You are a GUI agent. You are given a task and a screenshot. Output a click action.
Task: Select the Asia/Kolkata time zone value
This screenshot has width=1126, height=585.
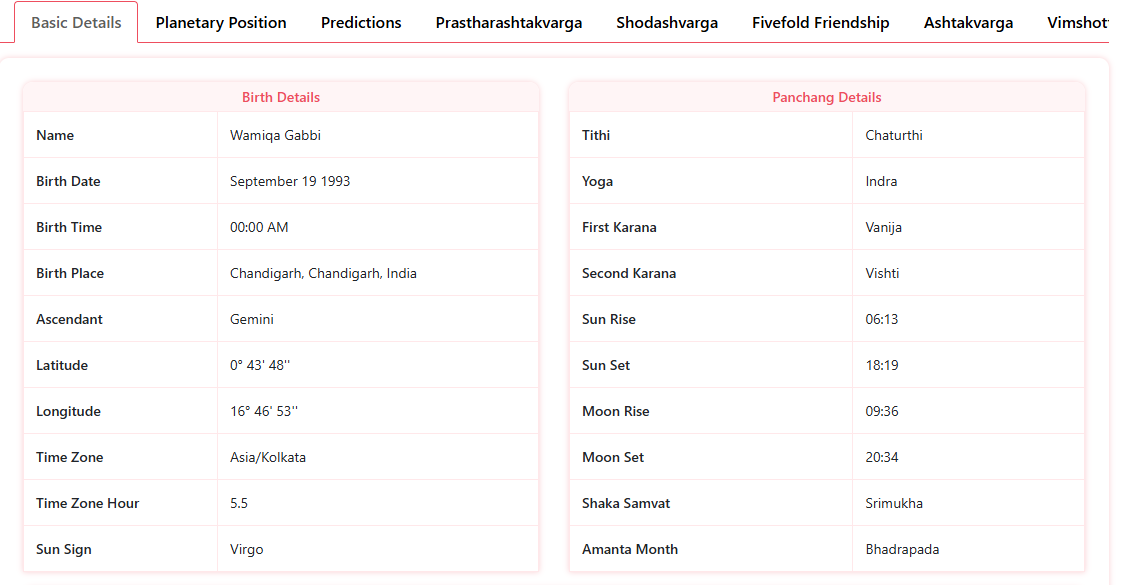pyautogui.click(x=268, y=457)
